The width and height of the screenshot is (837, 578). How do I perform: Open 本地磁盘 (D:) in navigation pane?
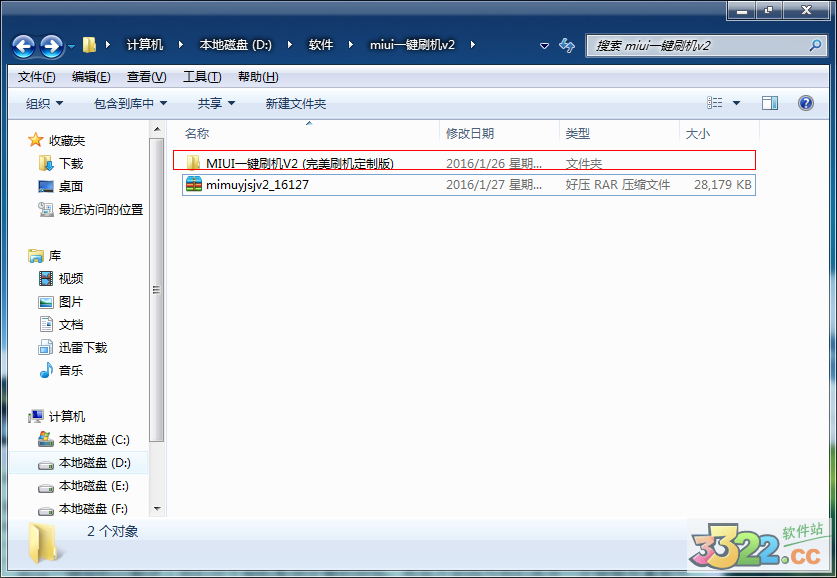[94, 463]
